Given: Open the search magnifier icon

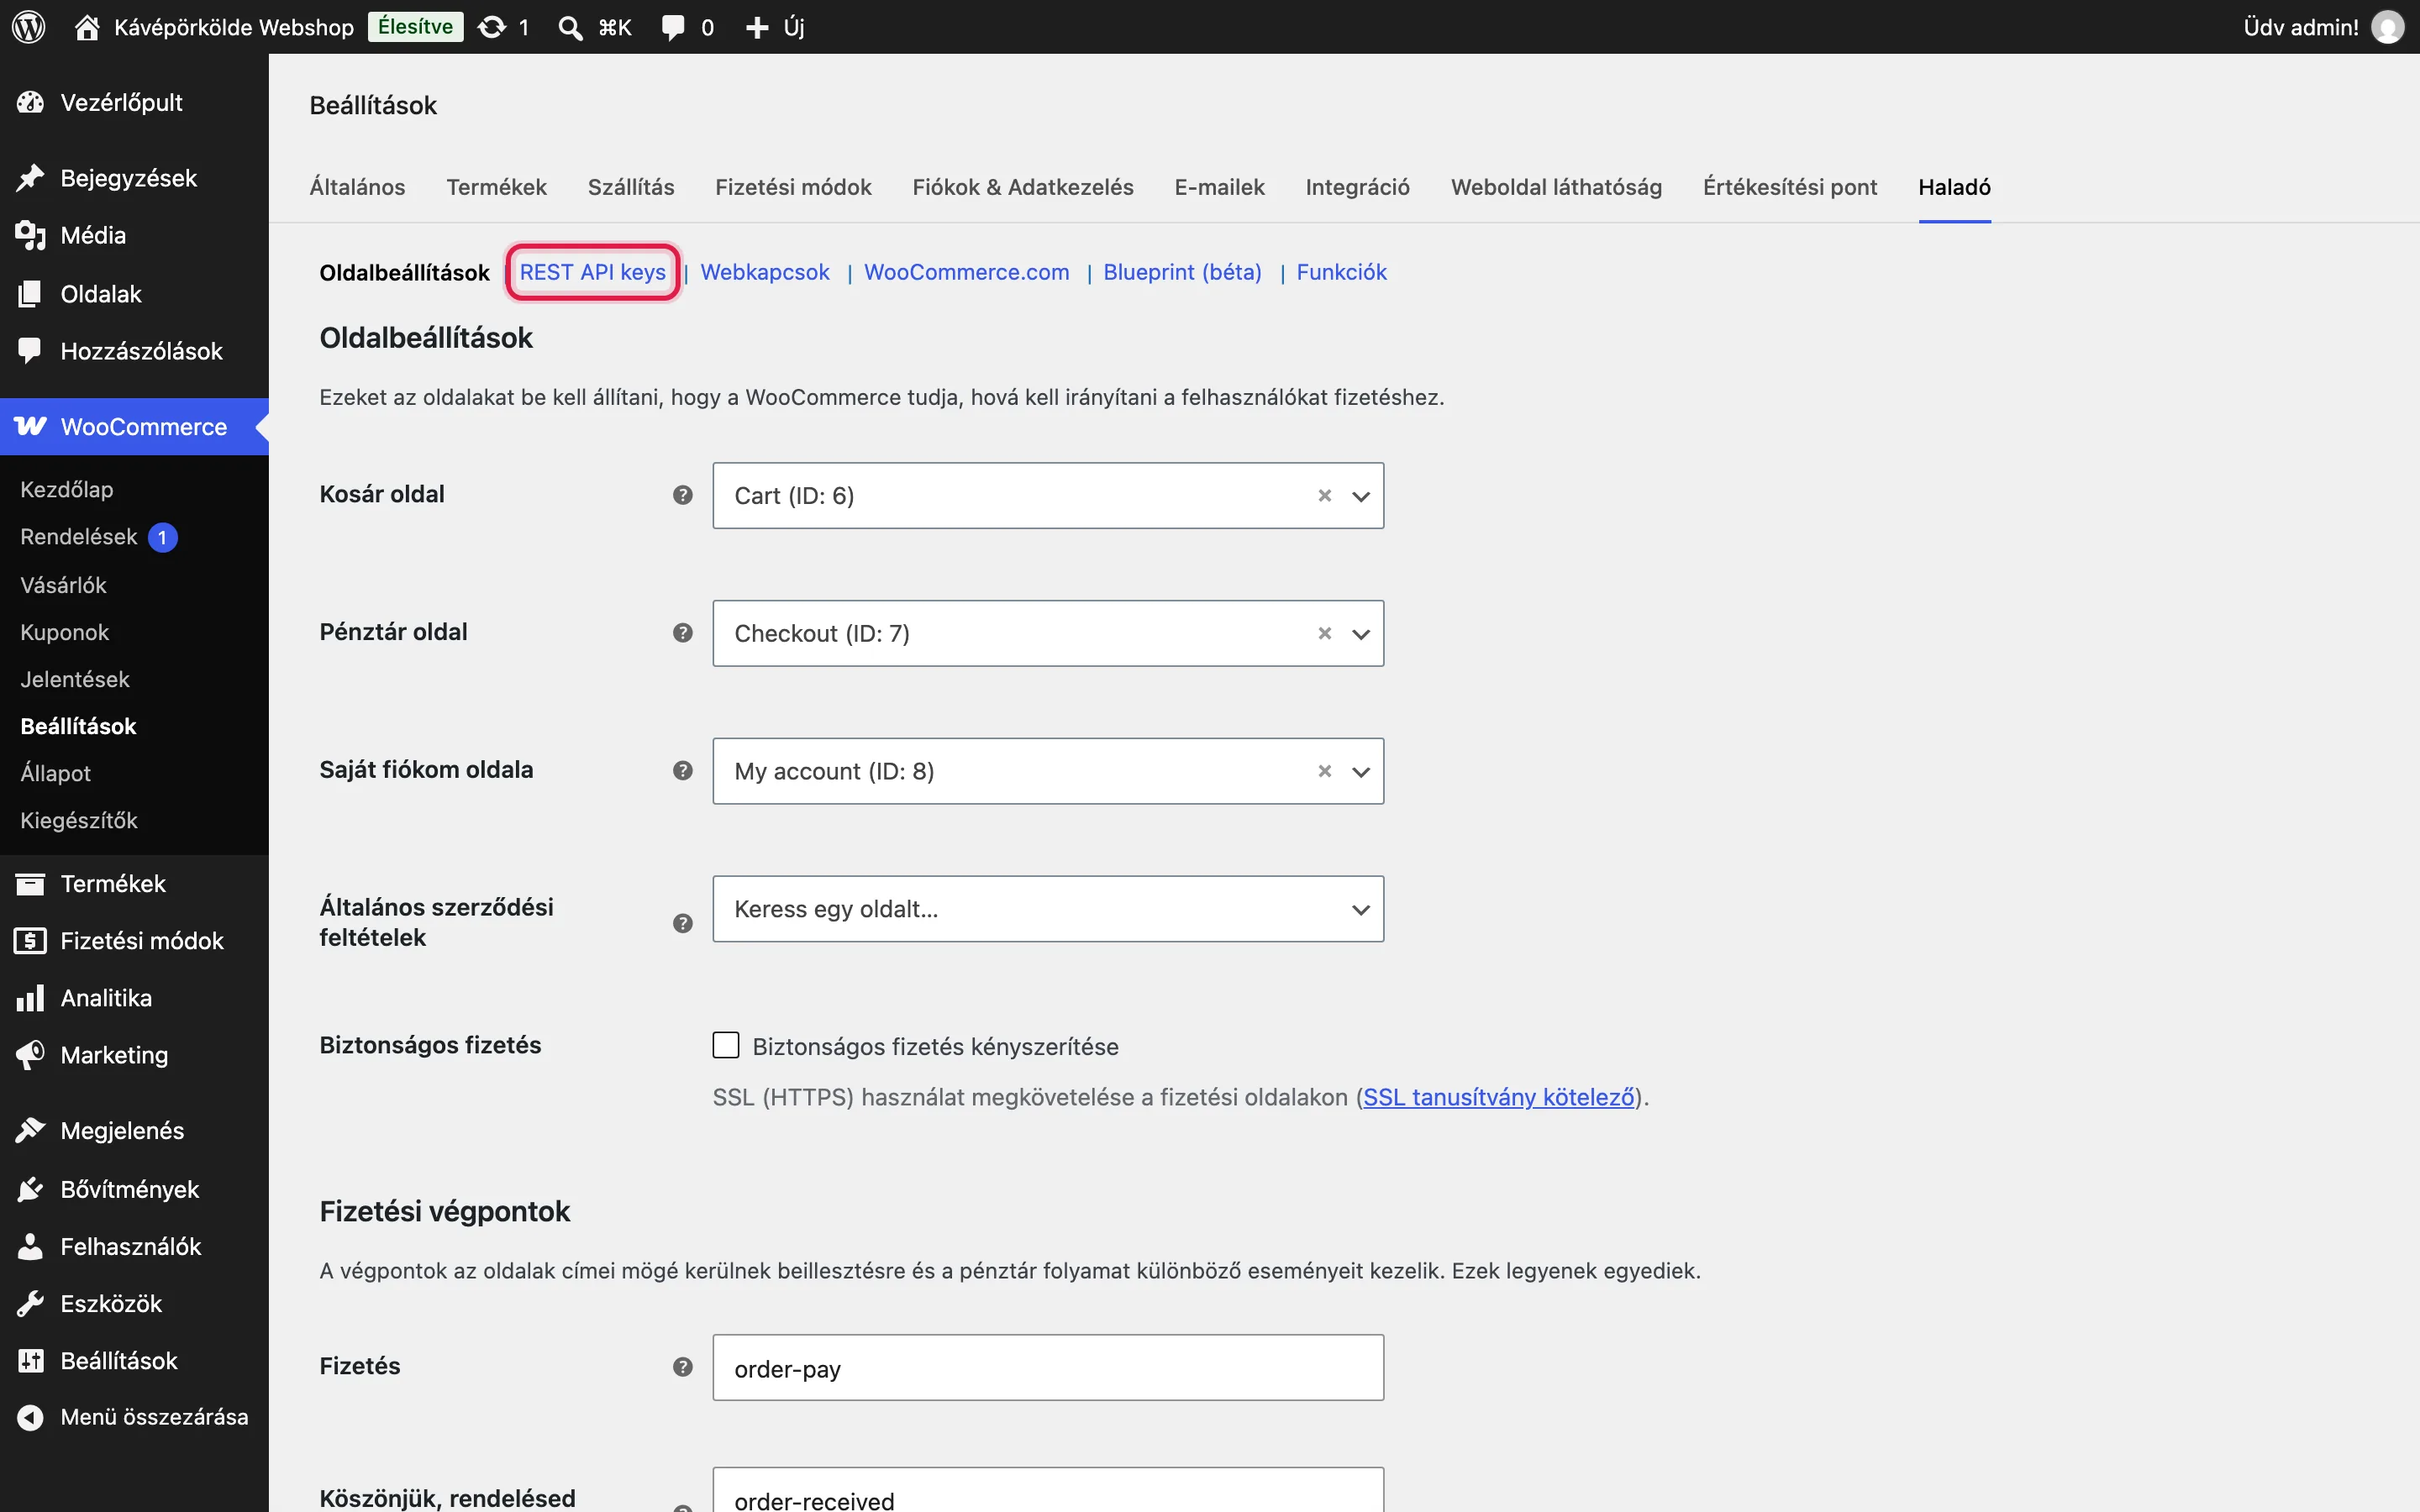Looking at the screenshot, I should (570, 27).
